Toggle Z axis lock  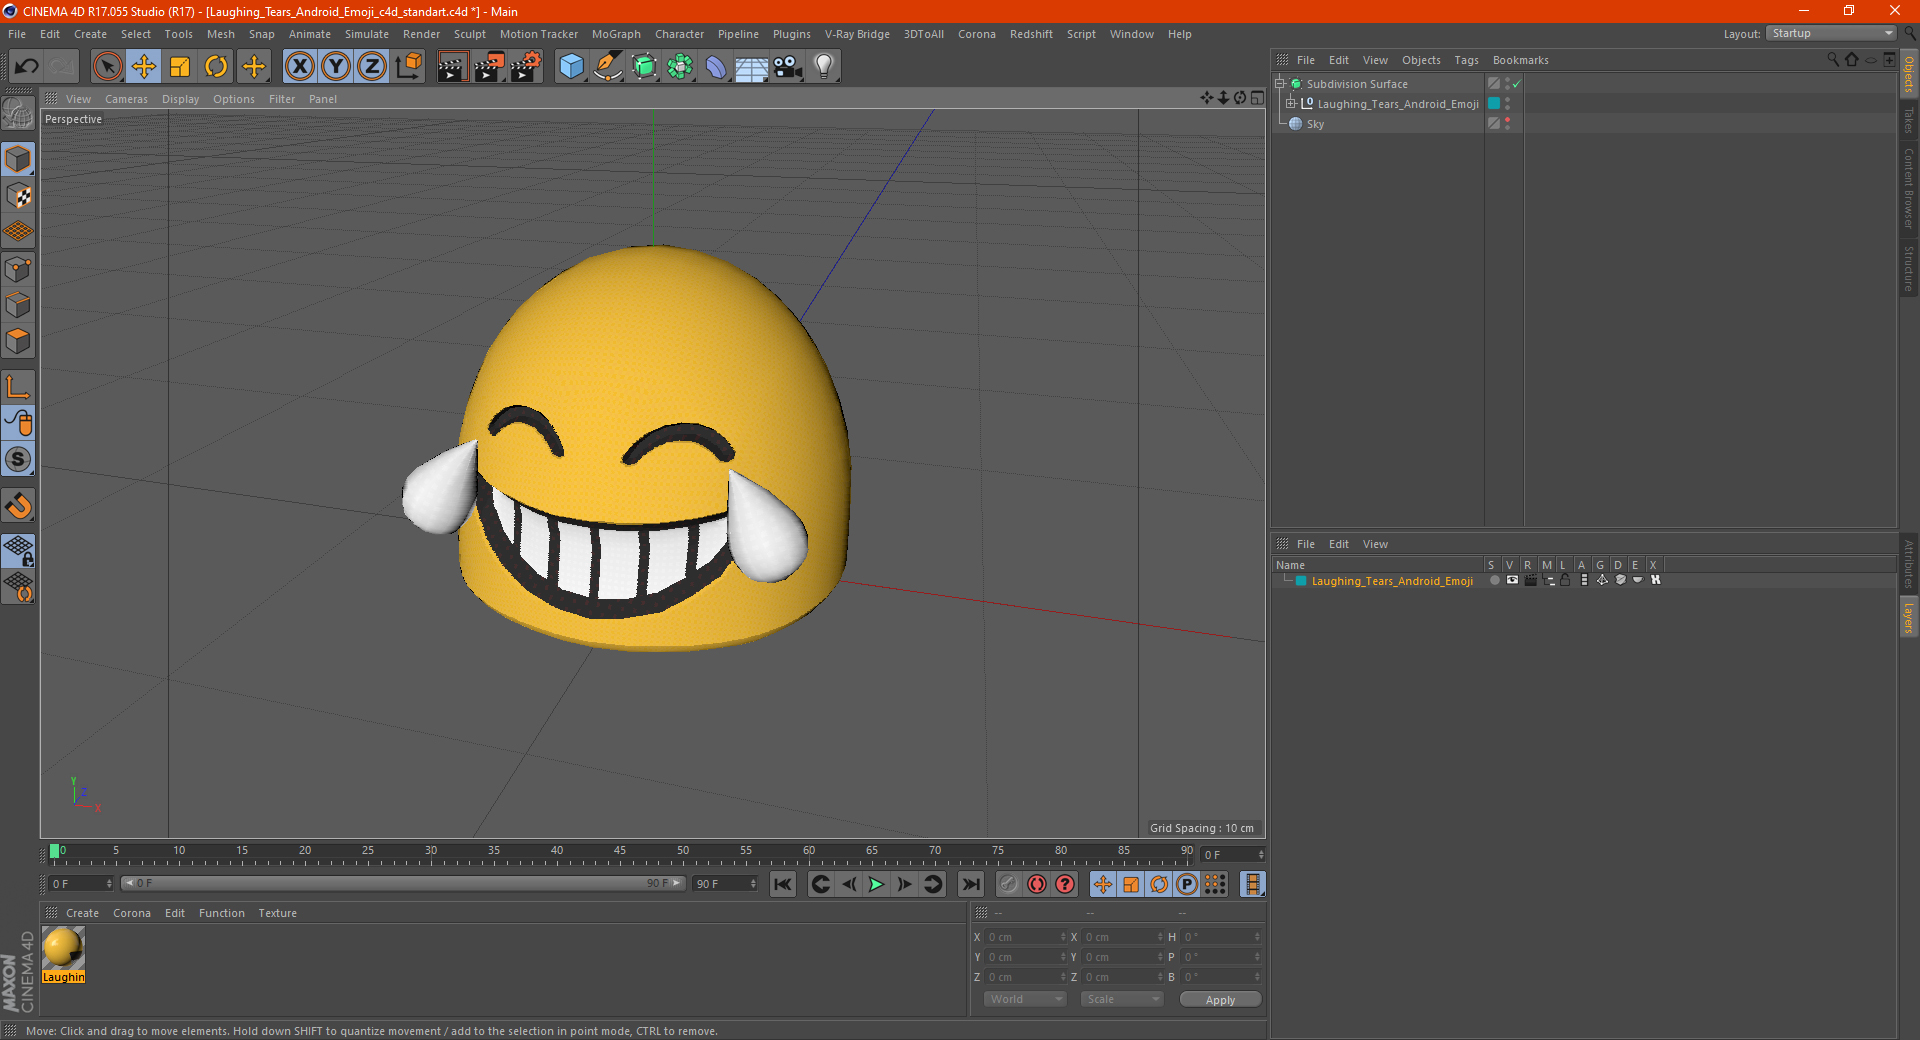point(371,67)
